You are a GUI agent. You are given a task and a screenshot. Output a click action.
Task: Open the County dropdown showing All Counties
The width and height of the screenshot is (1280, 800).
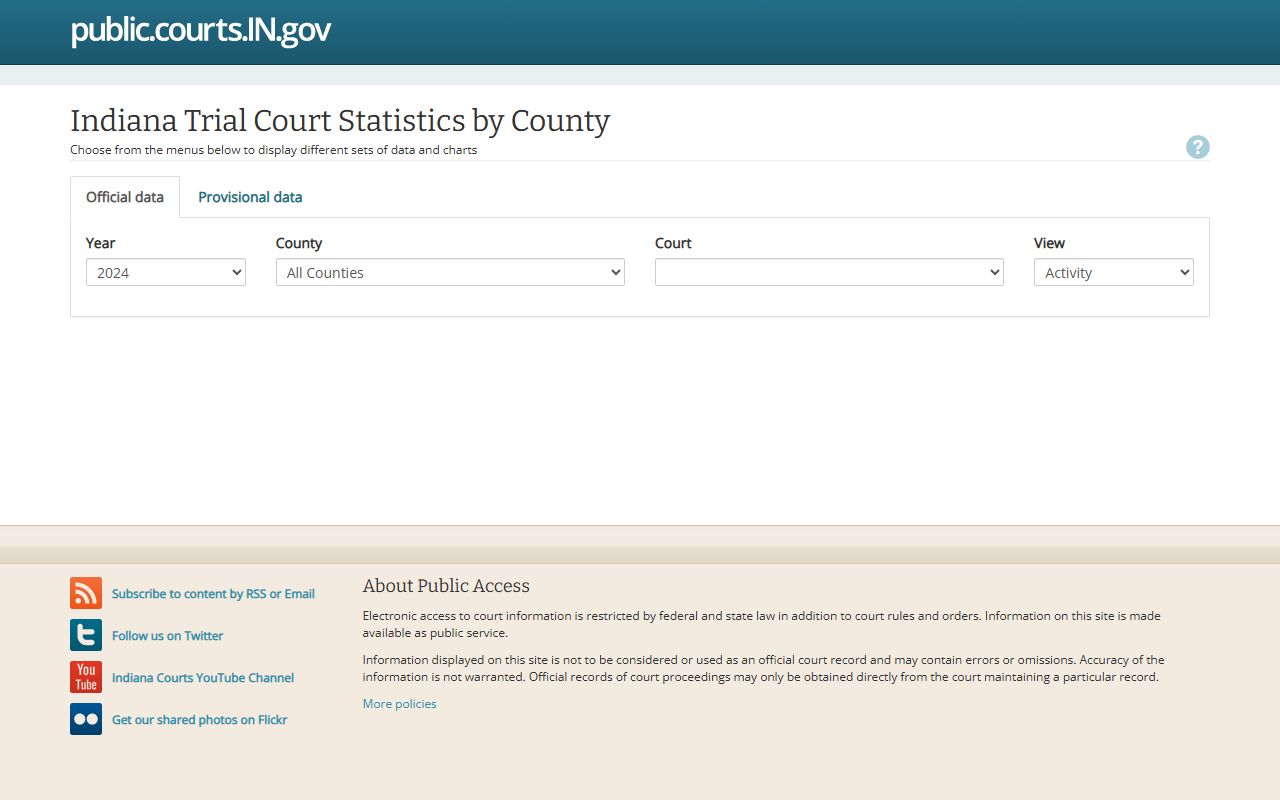(450, 272)
